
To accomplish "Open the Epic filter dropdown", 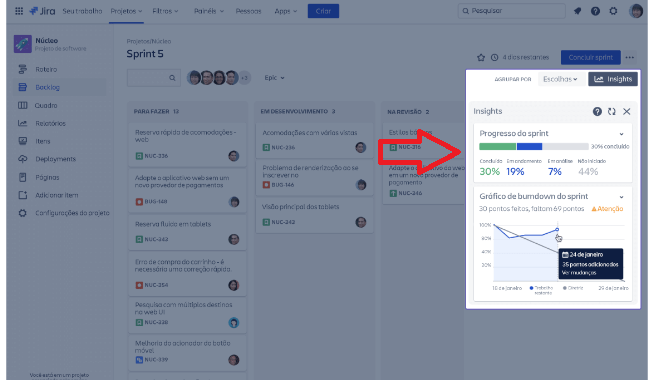I will (274, 78).
